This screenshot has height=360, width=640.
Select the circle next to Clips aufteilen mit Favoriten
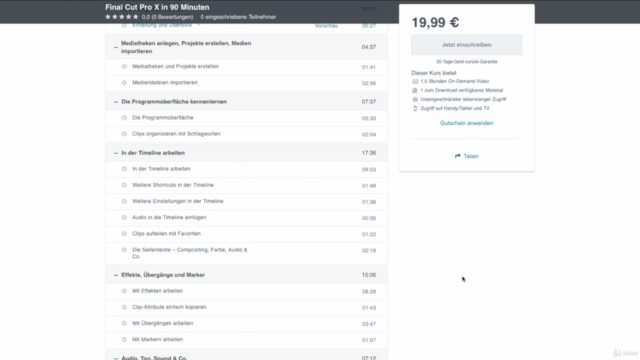click(x=124, y=233)
